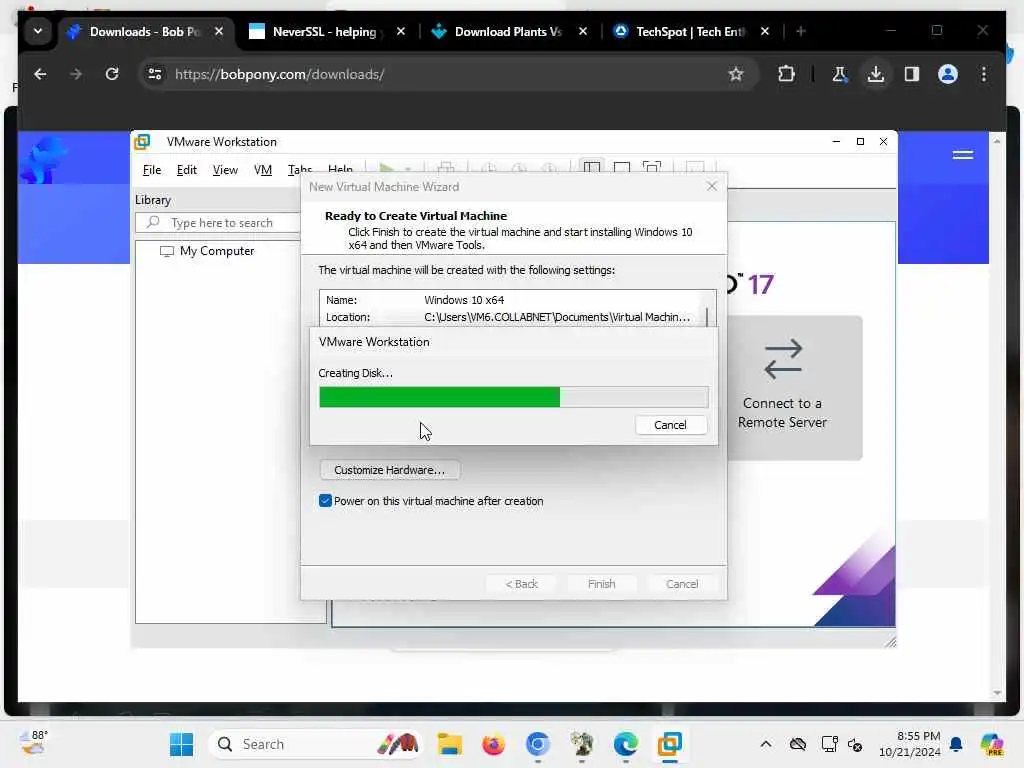Click Customize Hardware button

click(x=389, y=470)
